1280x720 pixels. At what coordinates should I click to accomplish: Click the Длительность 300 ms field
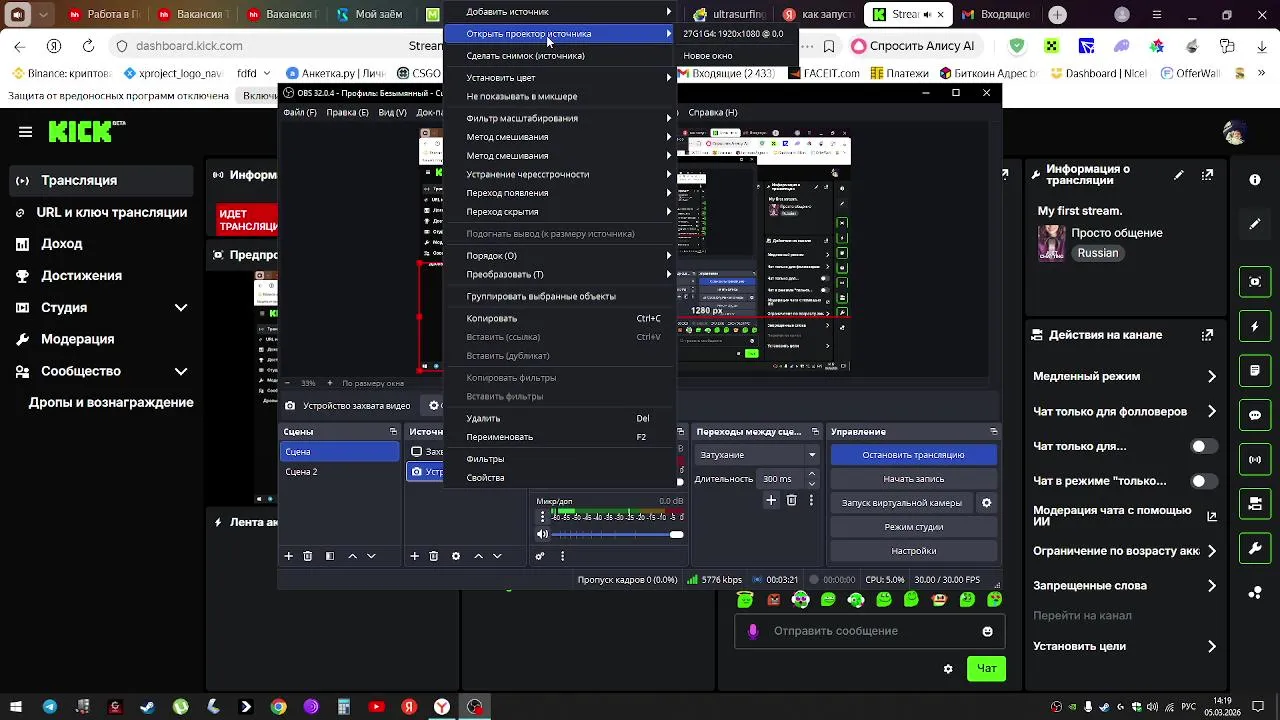[781, 479]
